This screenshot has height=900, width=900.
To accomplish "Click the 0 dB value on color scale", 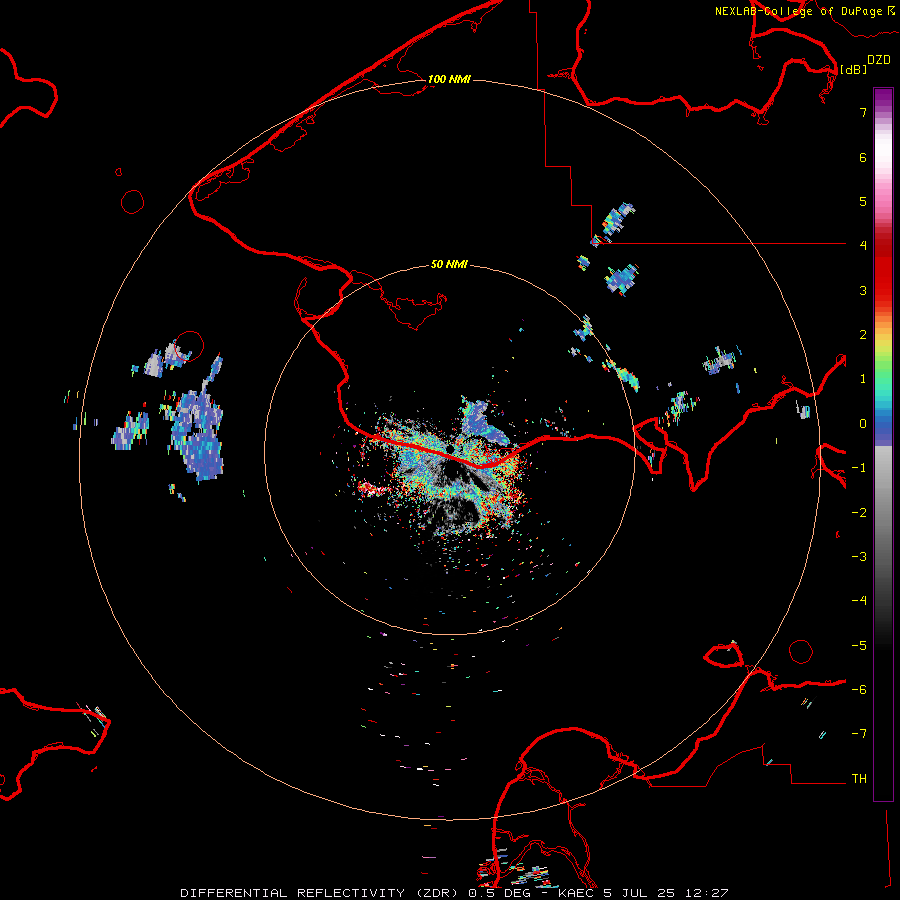I will (863, 424).
